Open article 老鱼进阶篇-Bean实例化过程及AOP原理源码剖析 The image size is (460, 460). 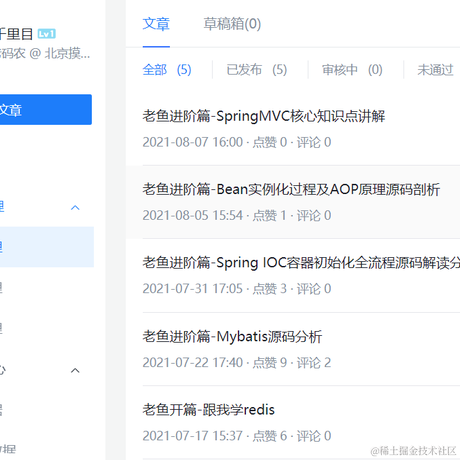[x=291, y=190]
